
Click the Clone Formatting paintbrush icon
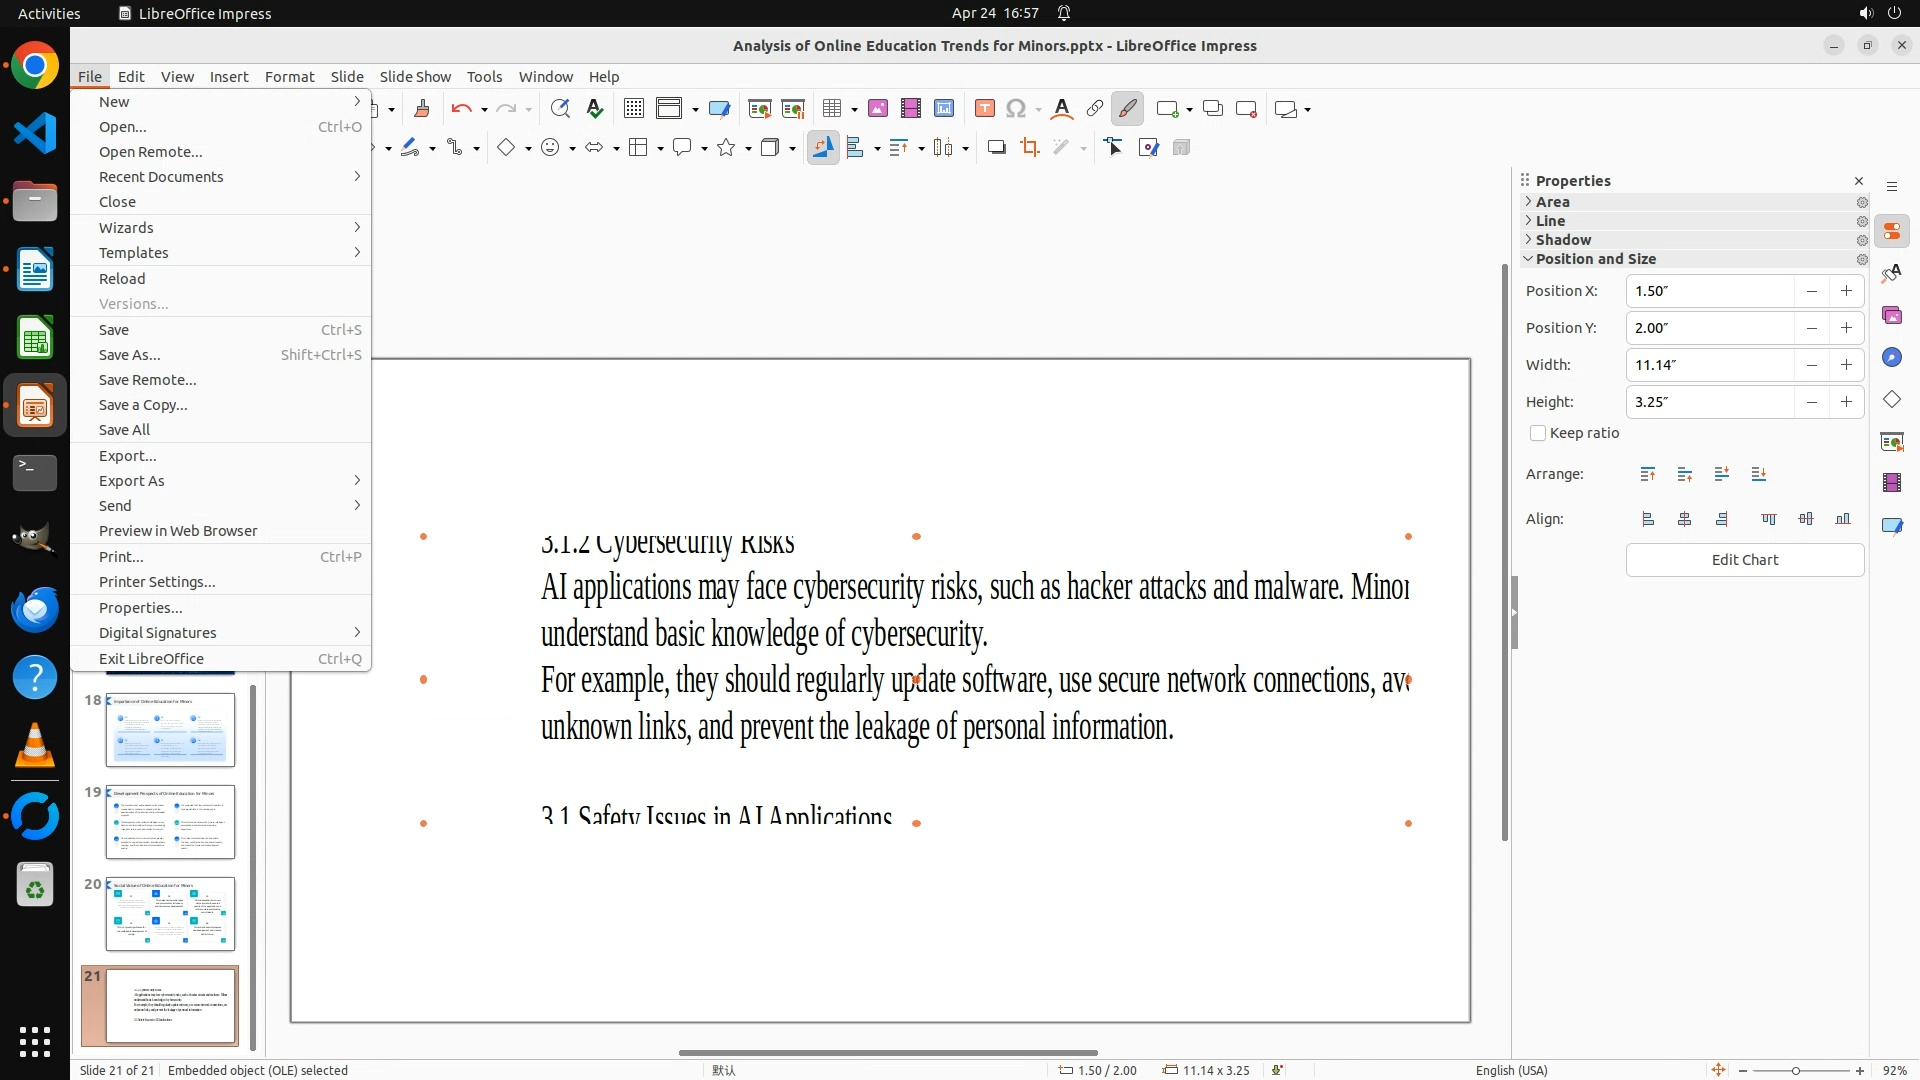(x=421, y=109)
